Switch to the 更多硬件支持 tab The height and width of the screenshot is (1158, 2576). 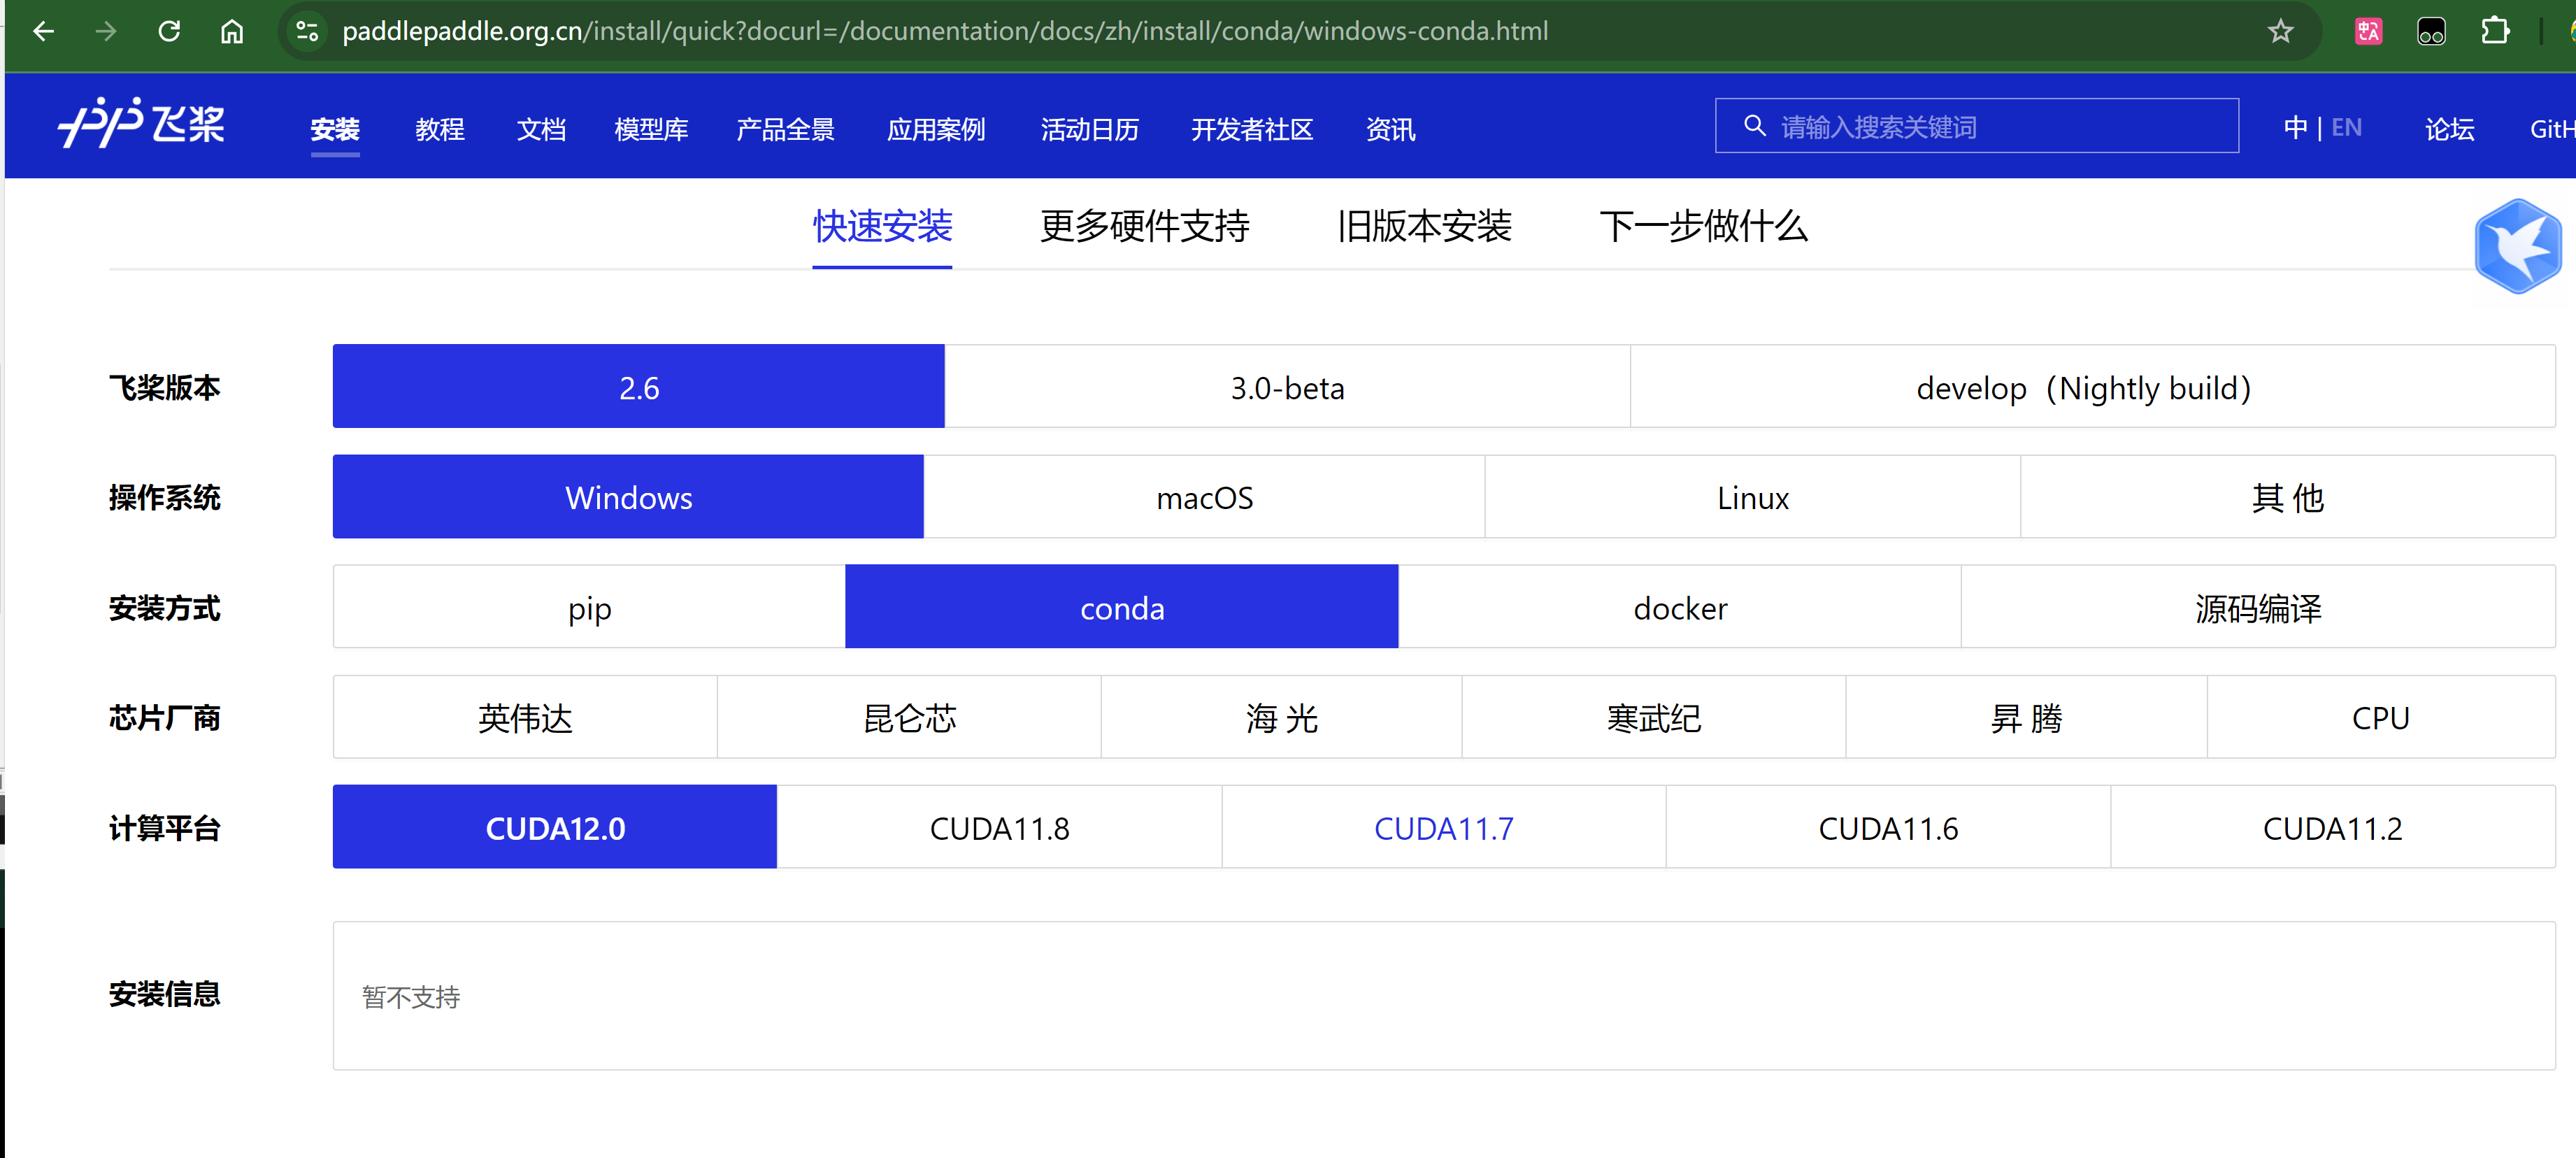point(1145,226)
